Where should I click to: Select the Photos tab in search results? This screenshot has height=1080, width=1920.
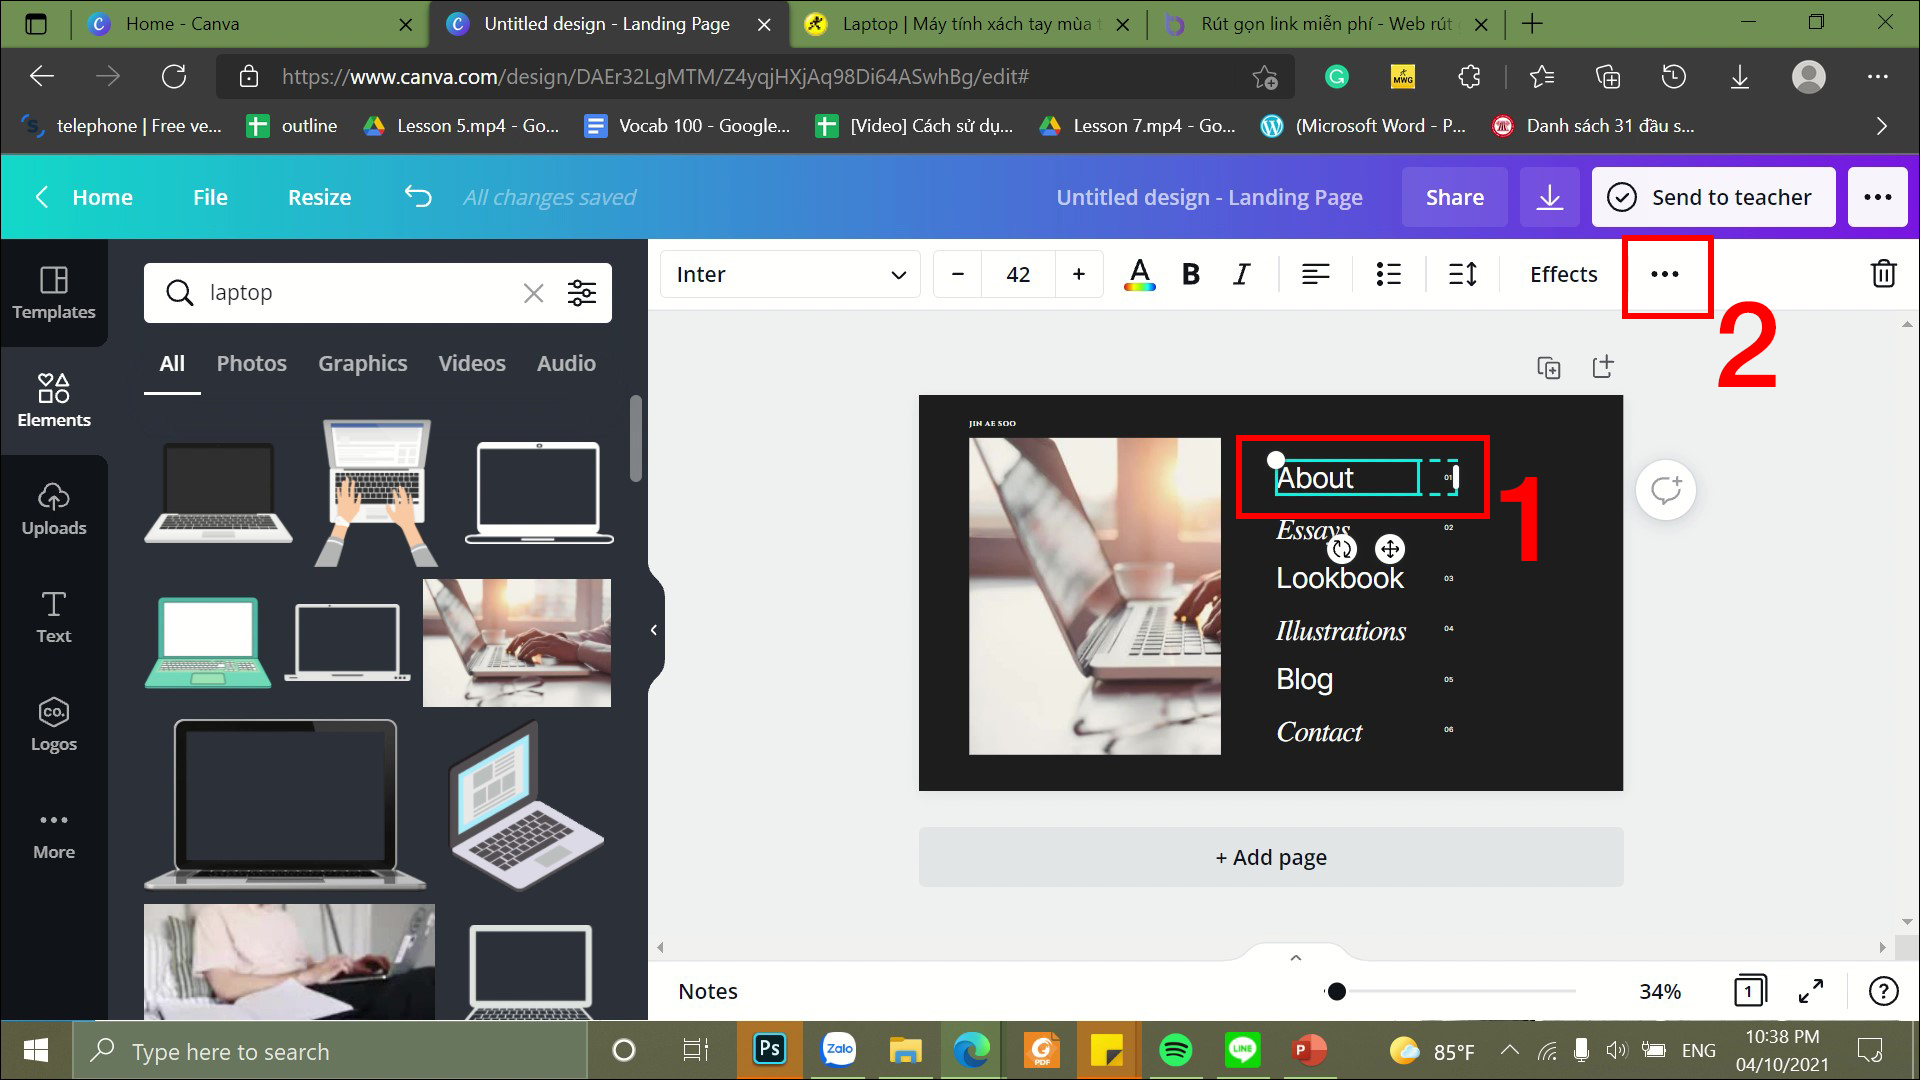pyautogui.click(x=252, y=363)
